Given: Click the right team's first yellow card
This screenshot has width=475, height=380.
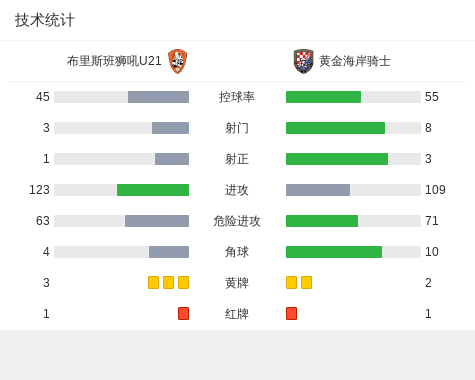Looking at the screenshot, I should coord(291,283).
